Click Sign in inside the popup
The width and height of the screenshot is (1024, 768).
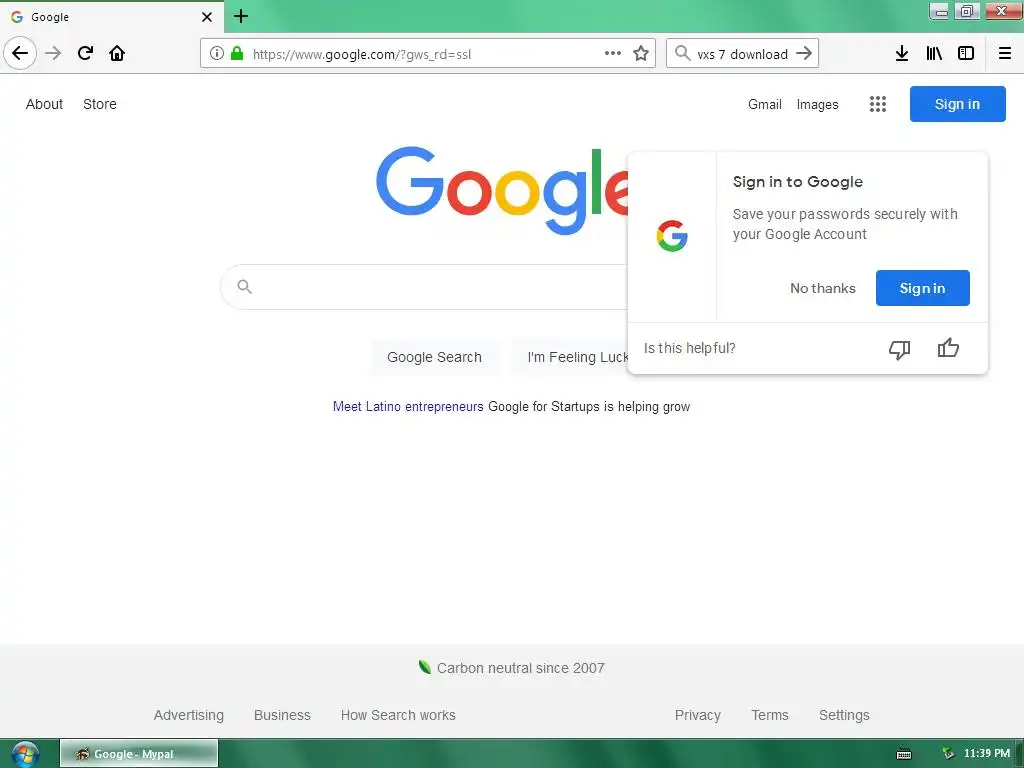pyautogui.click(x=923, y=288)
